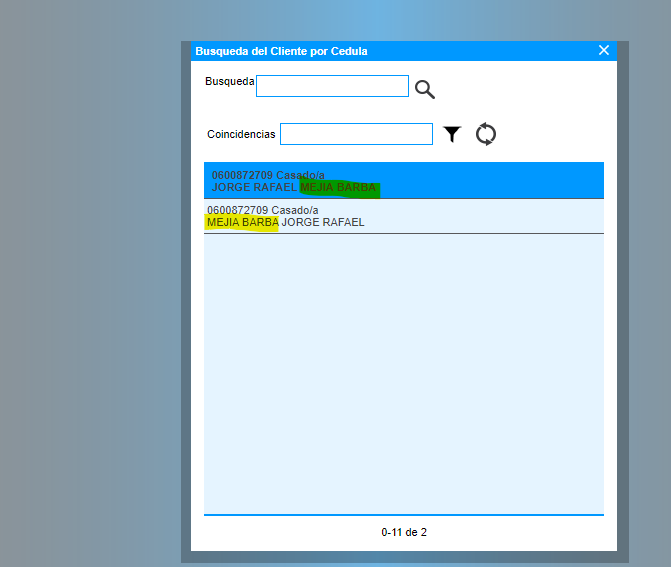Click Casado/a in the second result row

point(295,210)
